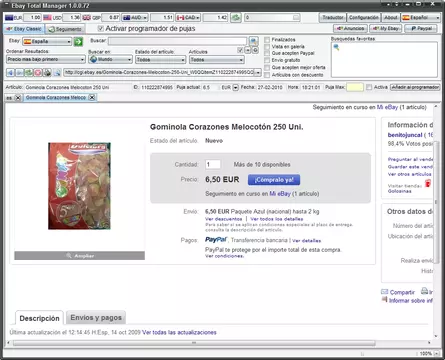Open the Estado del artículo dropdown
Image resolution: width=445 pixels, height=360 pixels.
point(160,60)
